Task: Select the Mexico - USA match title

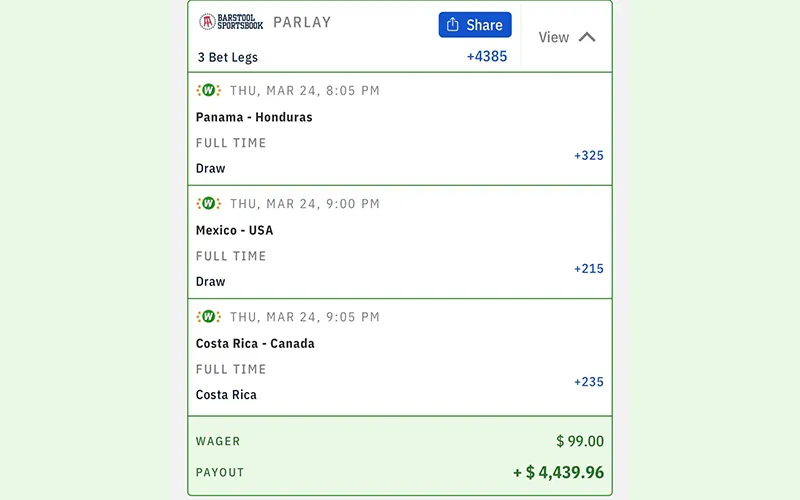Action: tap(234, 230)
